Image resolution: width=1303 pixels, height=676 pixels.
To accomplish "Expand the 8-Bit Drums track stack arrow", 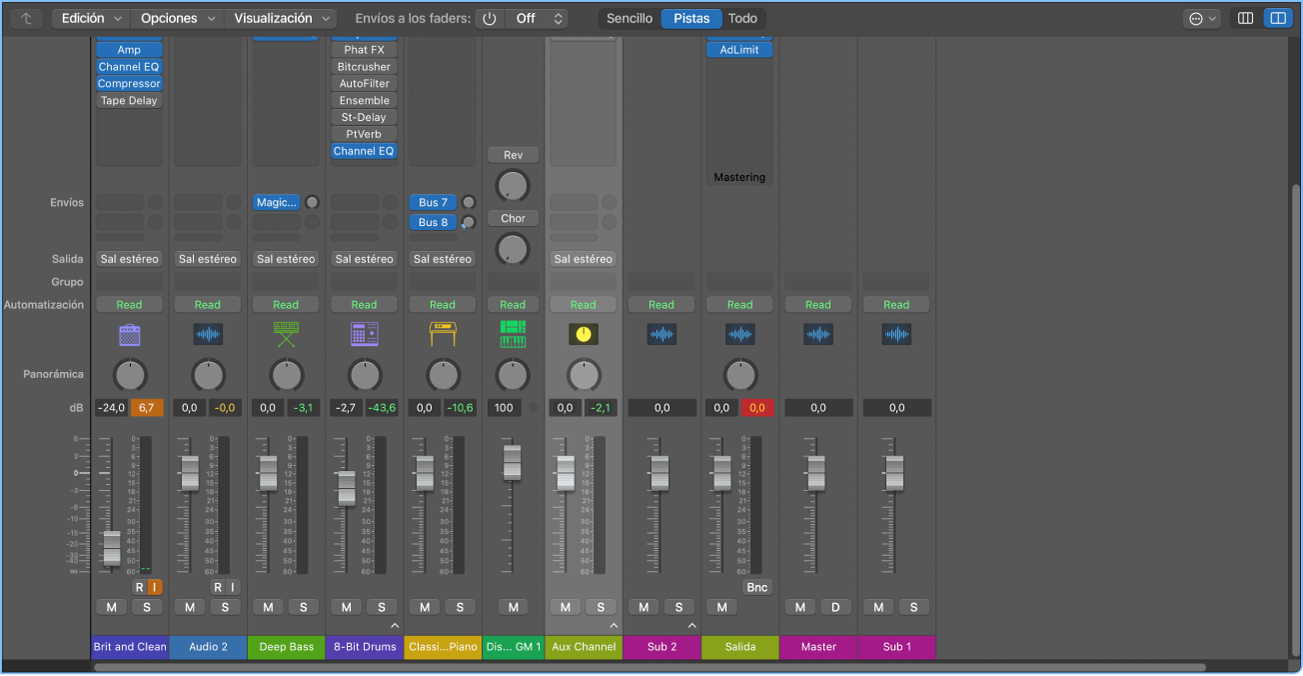I will tap(394, 626).
